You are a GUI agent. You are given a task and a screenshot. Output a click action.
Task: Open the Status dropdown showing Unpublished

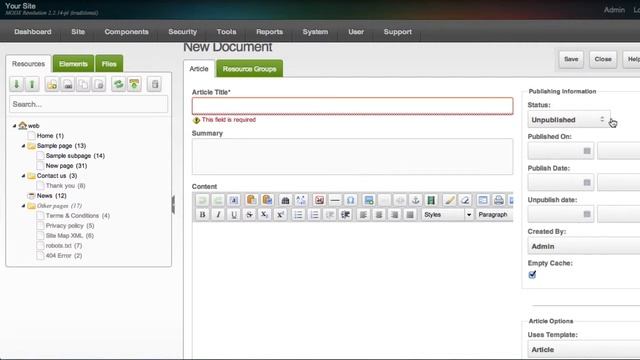[x=569, y=120]
